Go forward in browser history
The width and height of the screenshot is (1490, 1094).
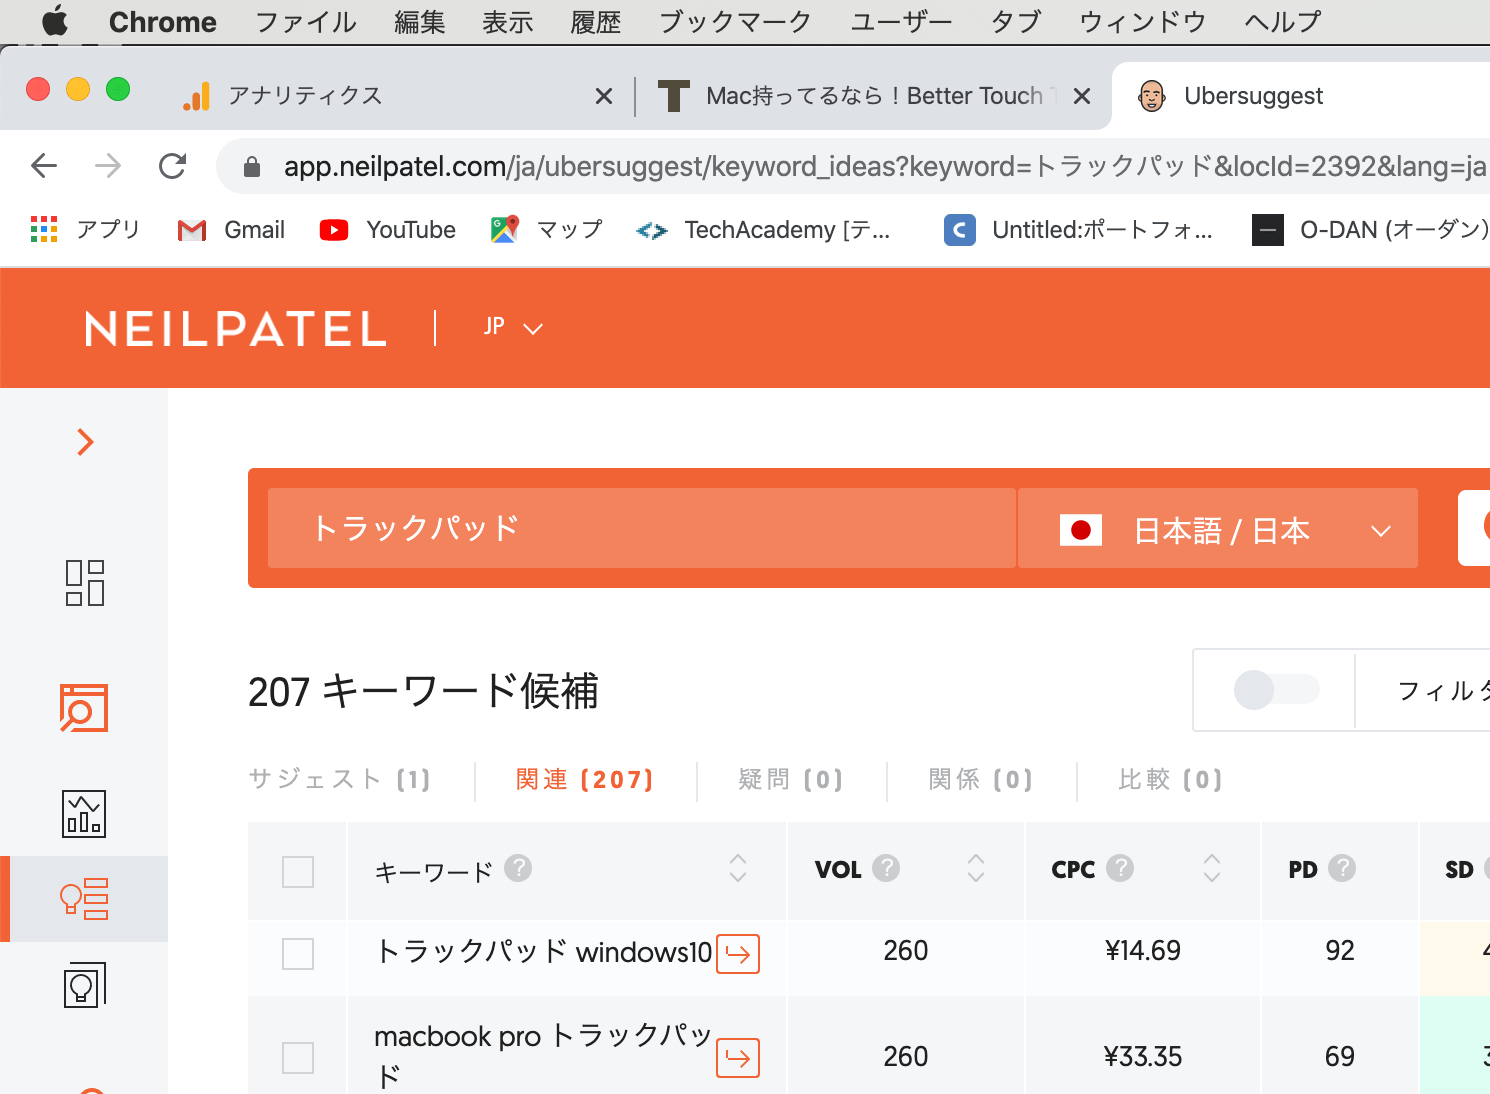(x=108, y=166)
